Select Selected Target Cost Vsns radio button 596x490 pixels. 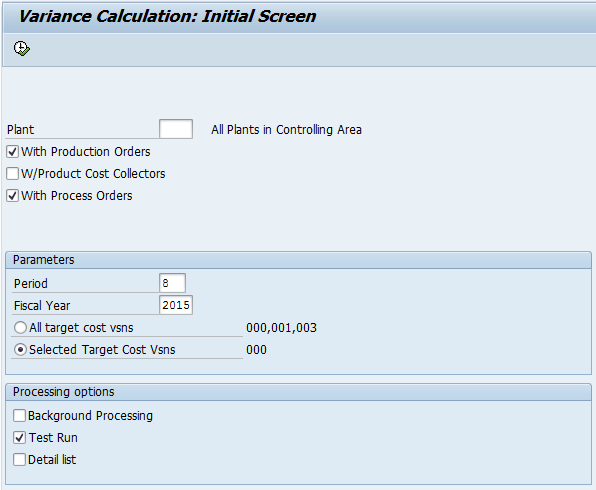20,349
